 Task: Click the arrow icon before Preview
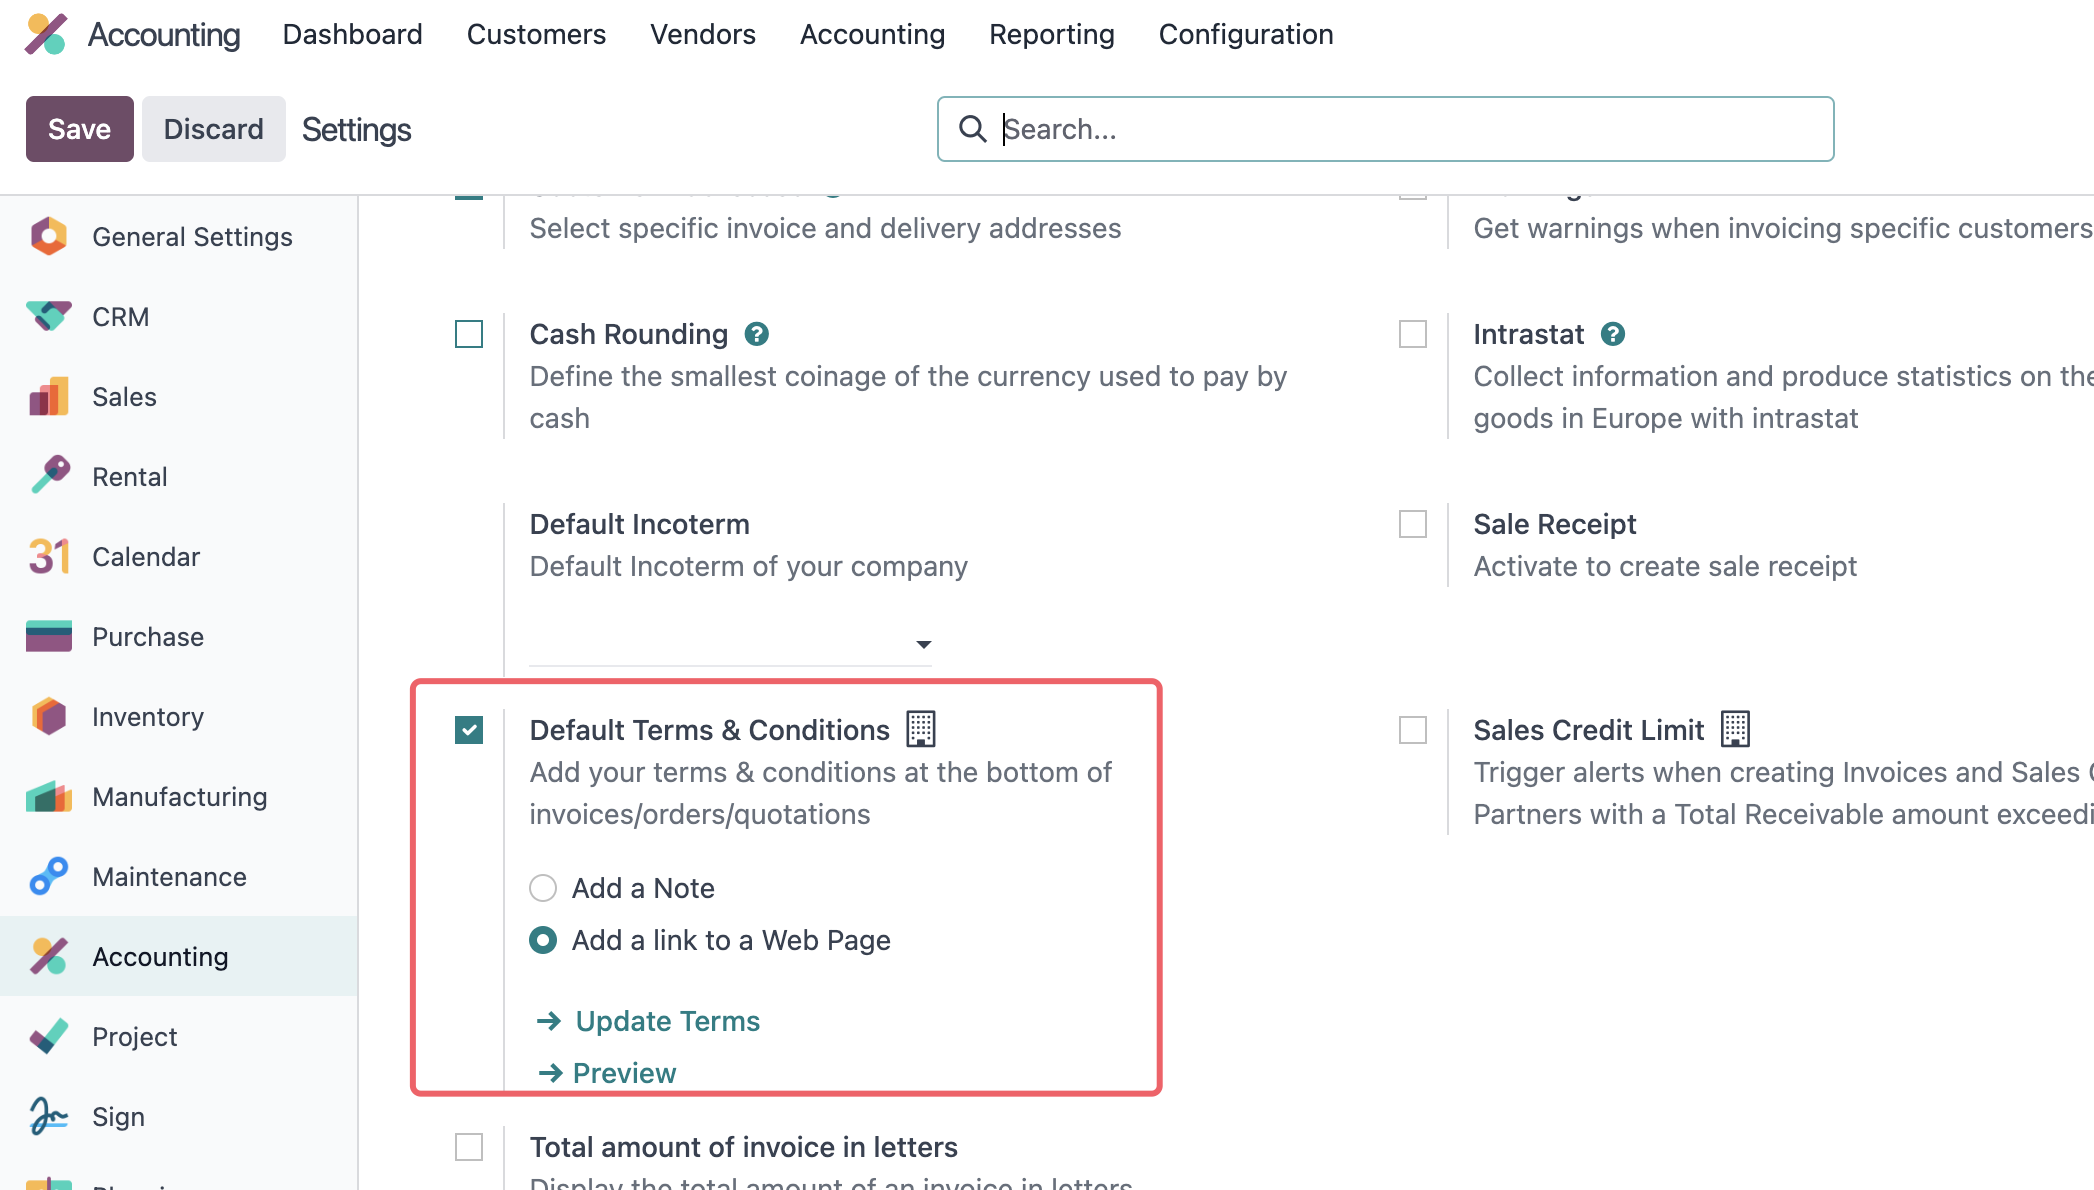click(x=550, y=1073)
